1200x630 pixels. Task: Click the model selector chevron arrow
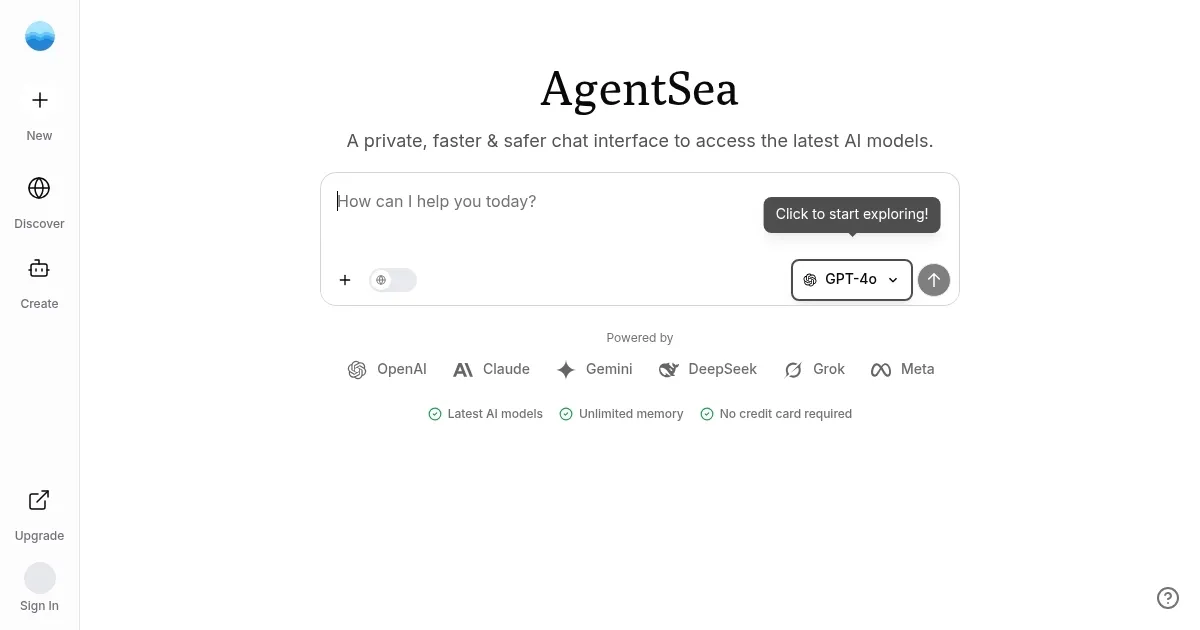892,280
